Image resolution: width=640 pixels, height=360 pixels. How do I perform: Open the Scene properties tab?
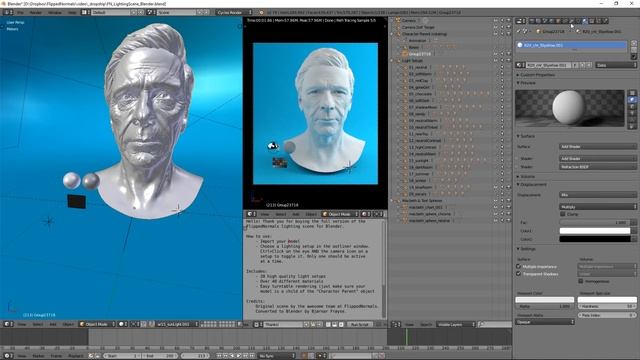click(x=545, y=21)
